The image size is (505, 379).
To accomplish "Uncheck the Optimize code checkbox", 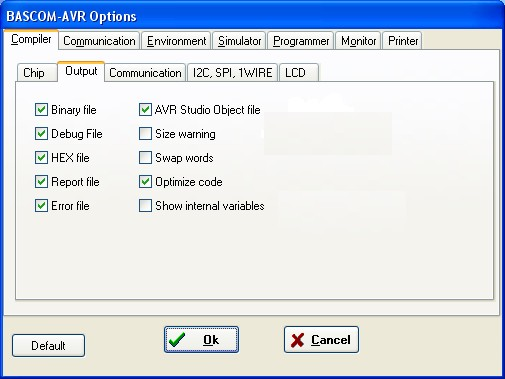I will coord(145,182).
